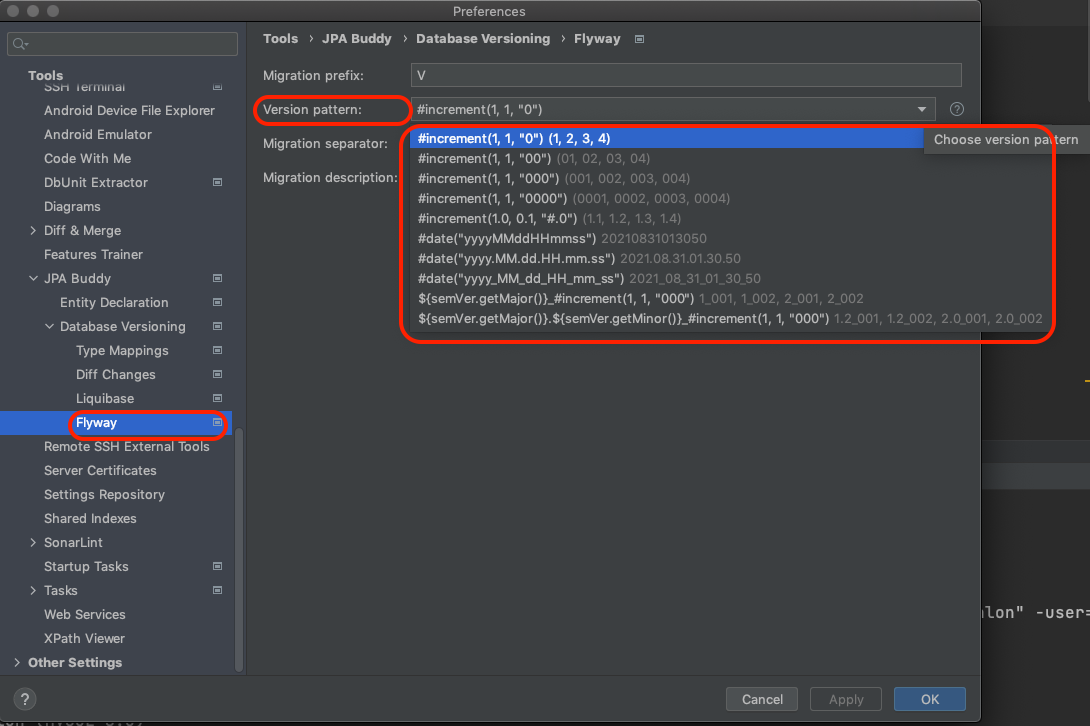
Task: Select Features Trainer settings
Action: pos(93,255)
